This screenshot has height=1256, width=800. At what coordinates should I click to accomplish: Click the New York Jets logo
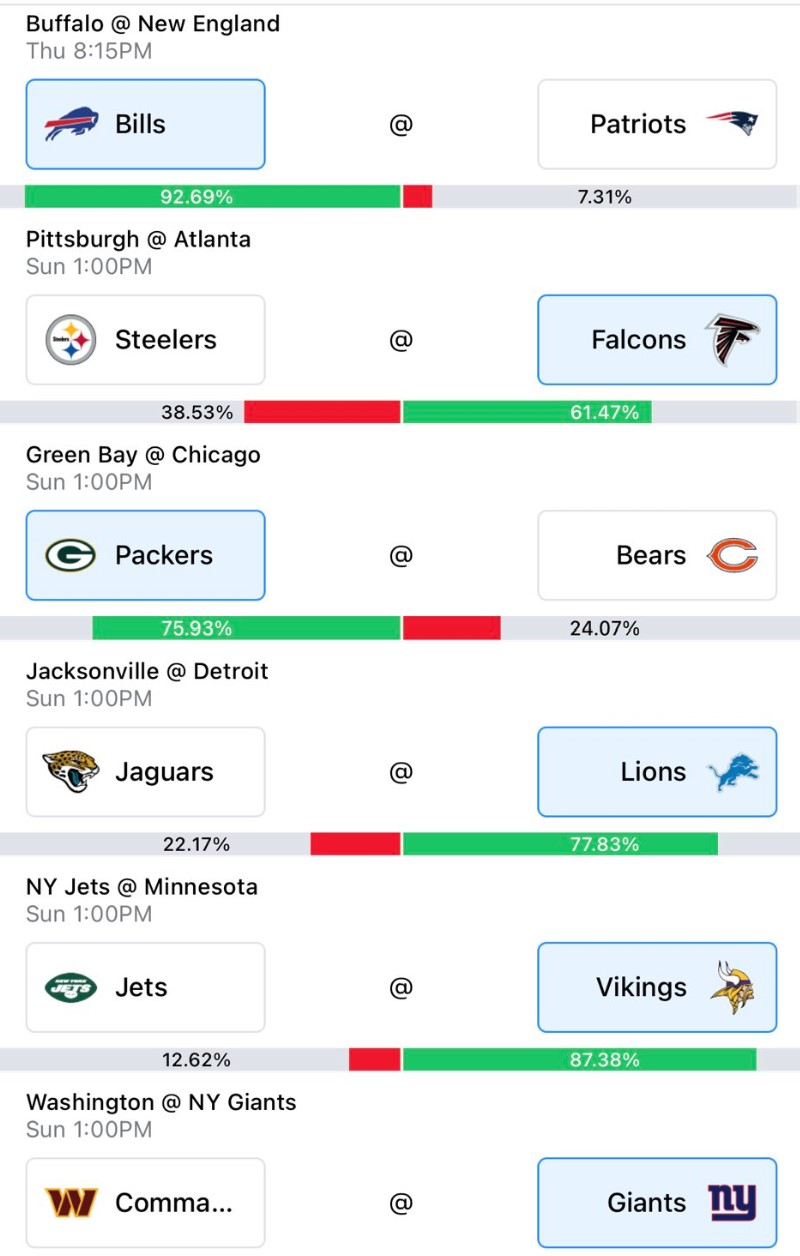(71, 988)
